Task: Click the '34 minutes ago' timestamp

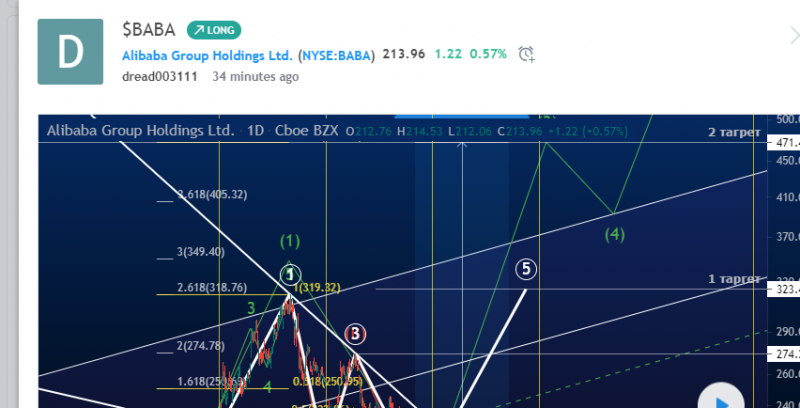Action: [254, 76]
